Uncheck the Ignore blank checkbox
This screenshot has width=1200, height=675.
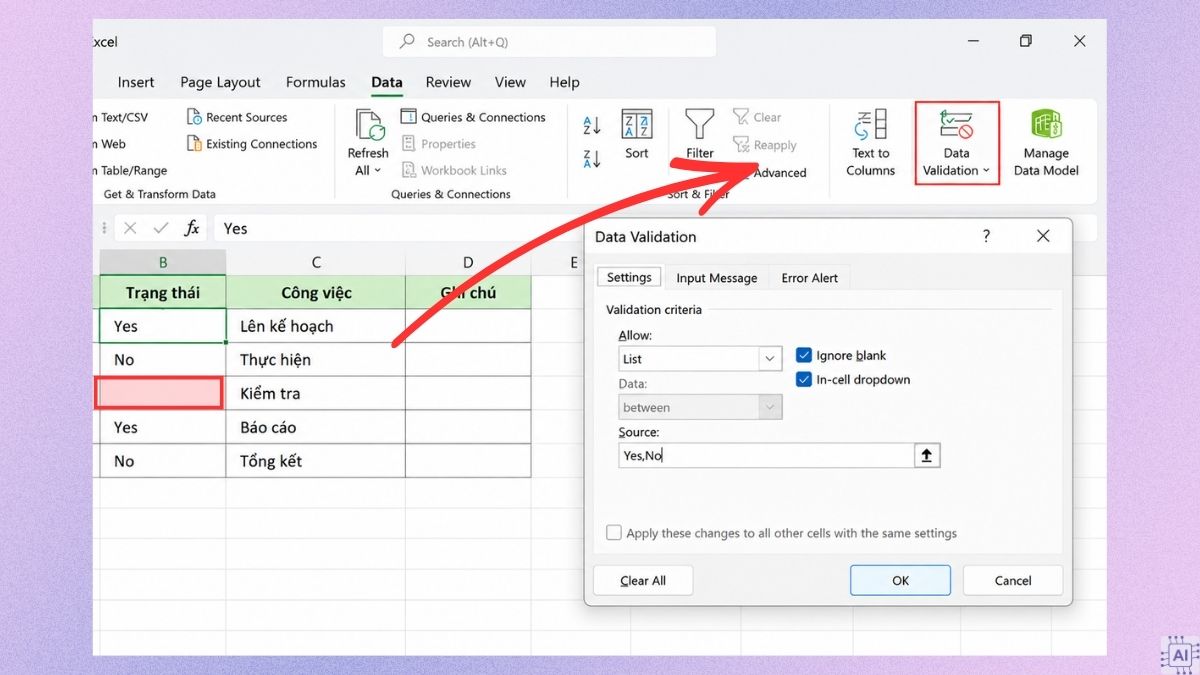tap(803, 355)
